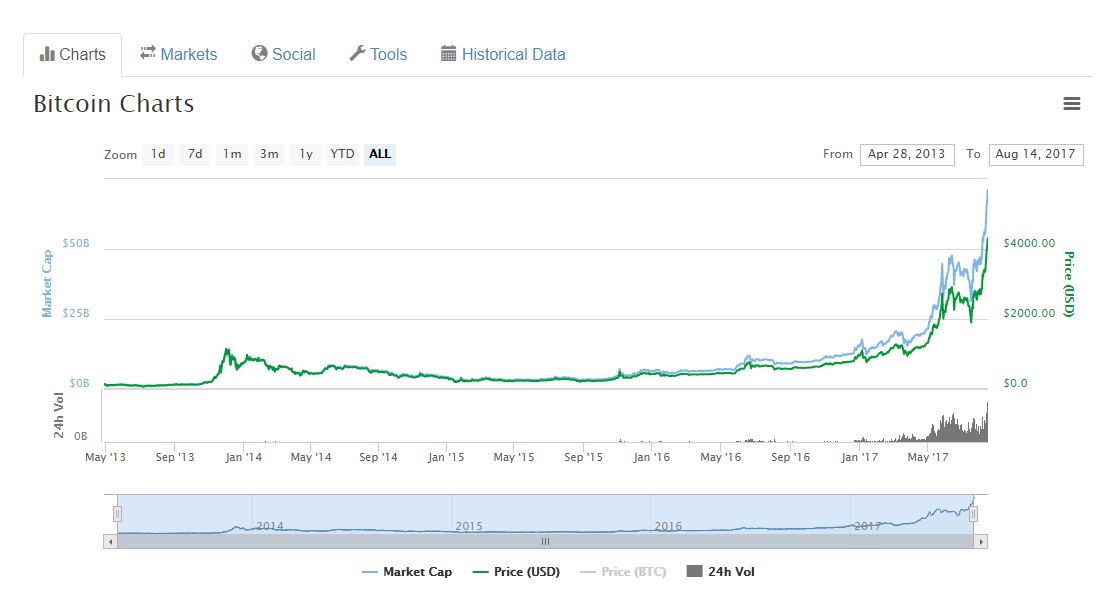1112x589 pixels.
Task: Click the navigator scroll left arrow
Action: (110, 542)
